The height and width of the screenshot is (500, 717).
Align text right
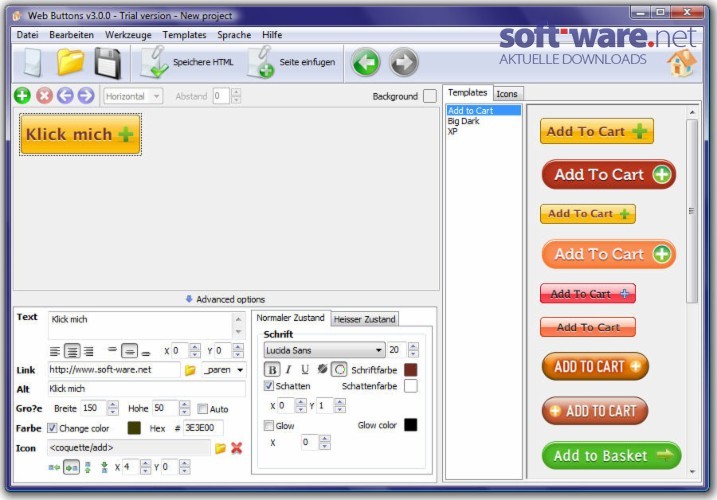coord(89,351)
